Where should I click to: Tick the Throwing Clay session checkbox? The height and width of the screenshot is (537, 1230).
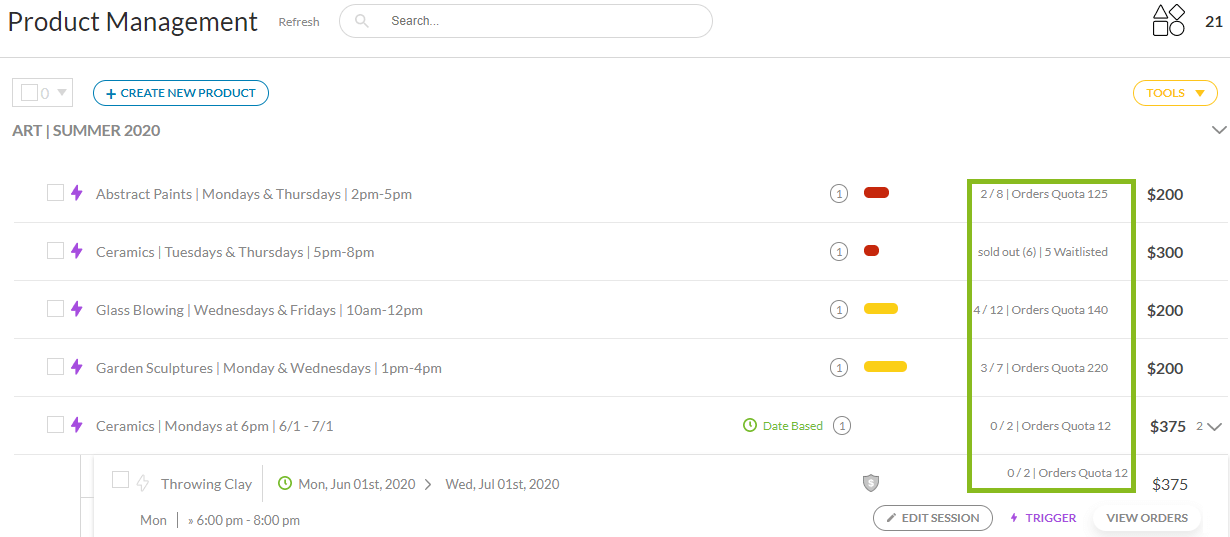(120, 480)
